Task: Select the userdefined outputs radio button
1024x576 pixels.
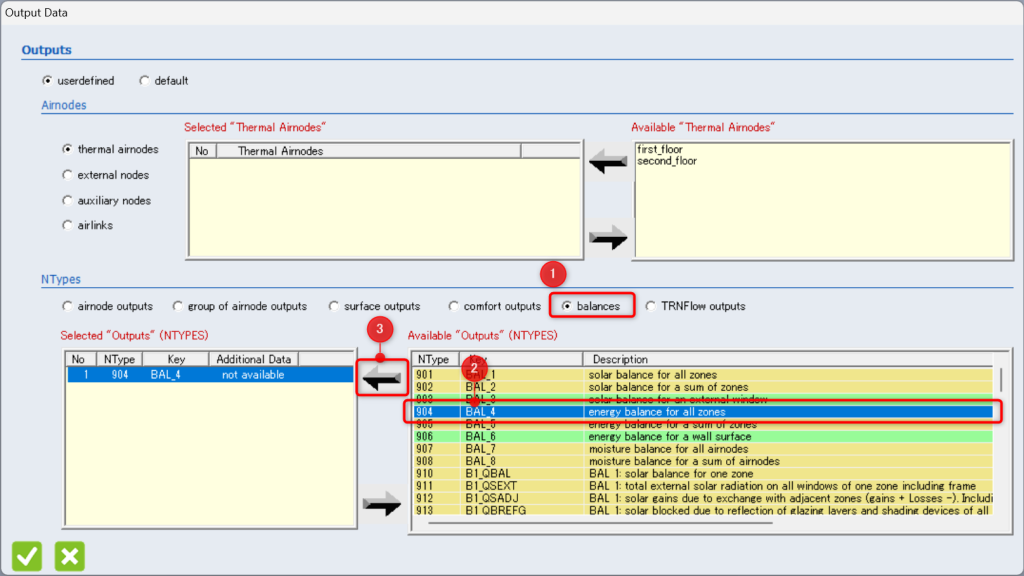Action: tap(47, 80)
